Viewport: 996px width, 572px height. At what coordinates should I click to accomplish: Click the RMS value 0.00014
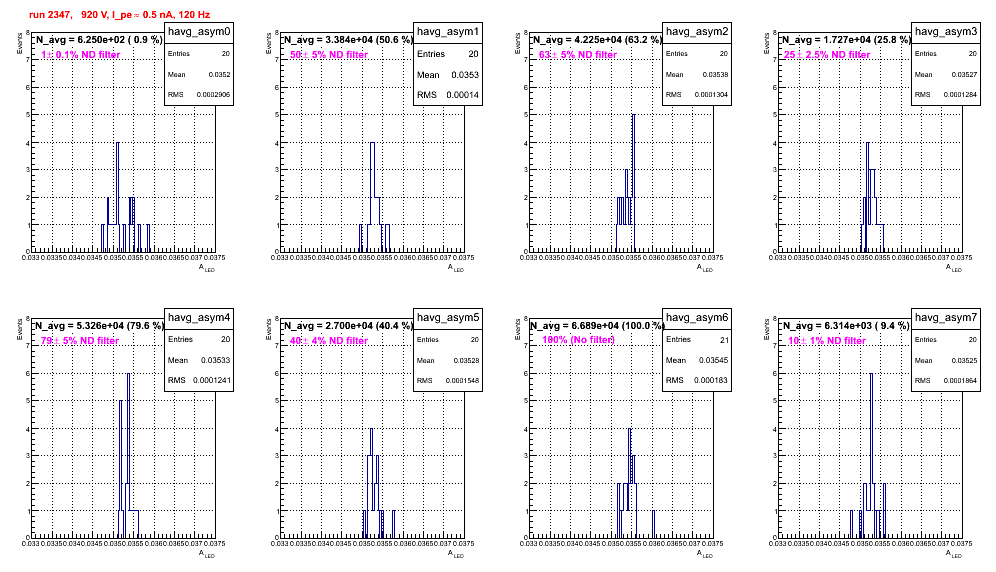coord(462,95)
